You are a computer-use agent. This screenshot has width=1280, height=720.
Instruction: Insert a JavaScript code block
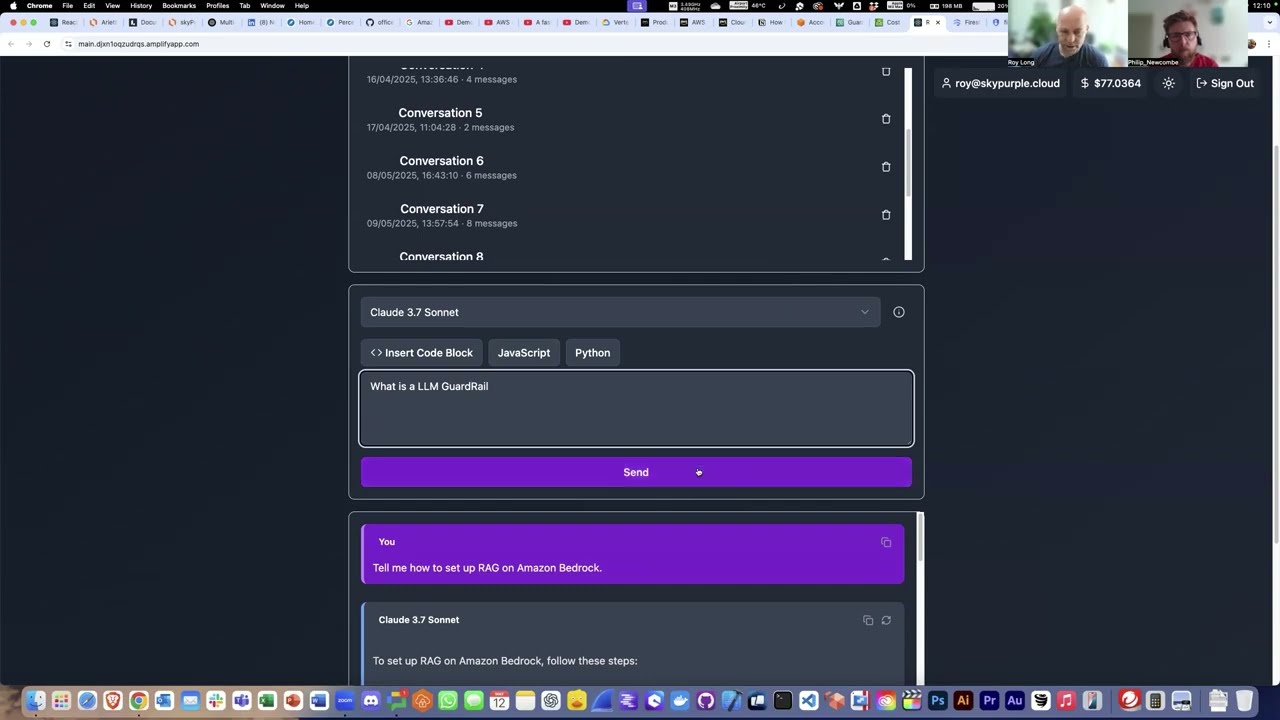point(524,353)
